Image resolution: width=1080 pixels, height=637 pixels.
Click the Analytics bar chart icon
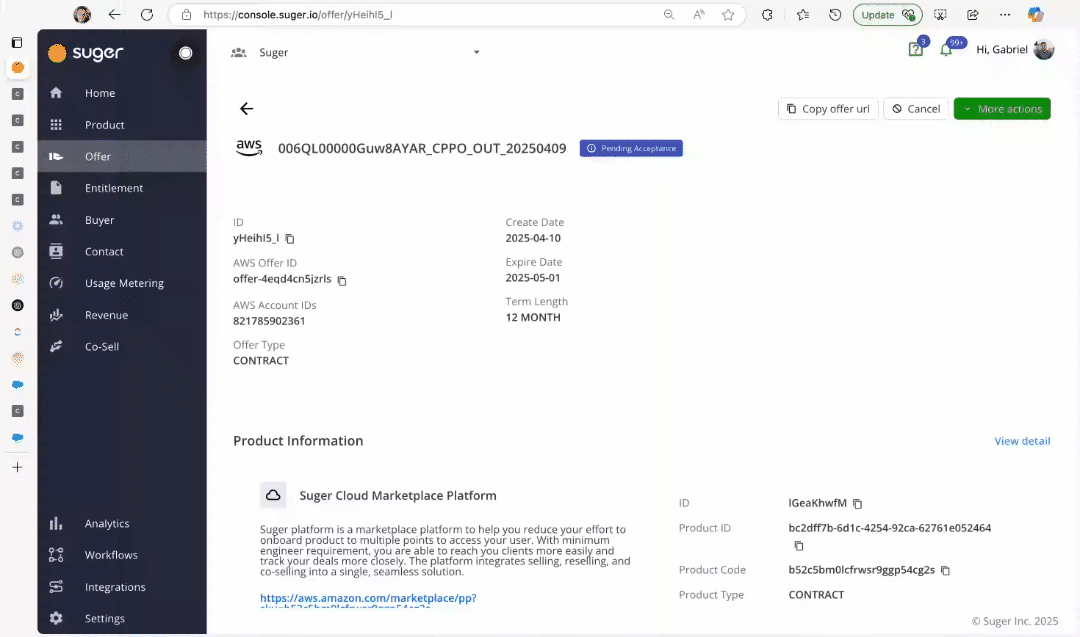pos(56,523)
